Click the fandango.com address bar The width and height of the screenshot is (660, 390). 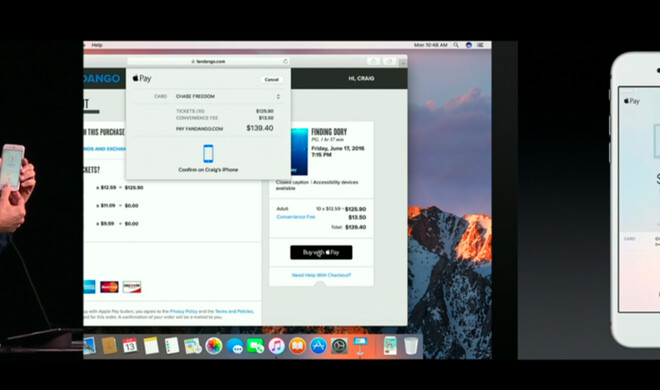208,61
